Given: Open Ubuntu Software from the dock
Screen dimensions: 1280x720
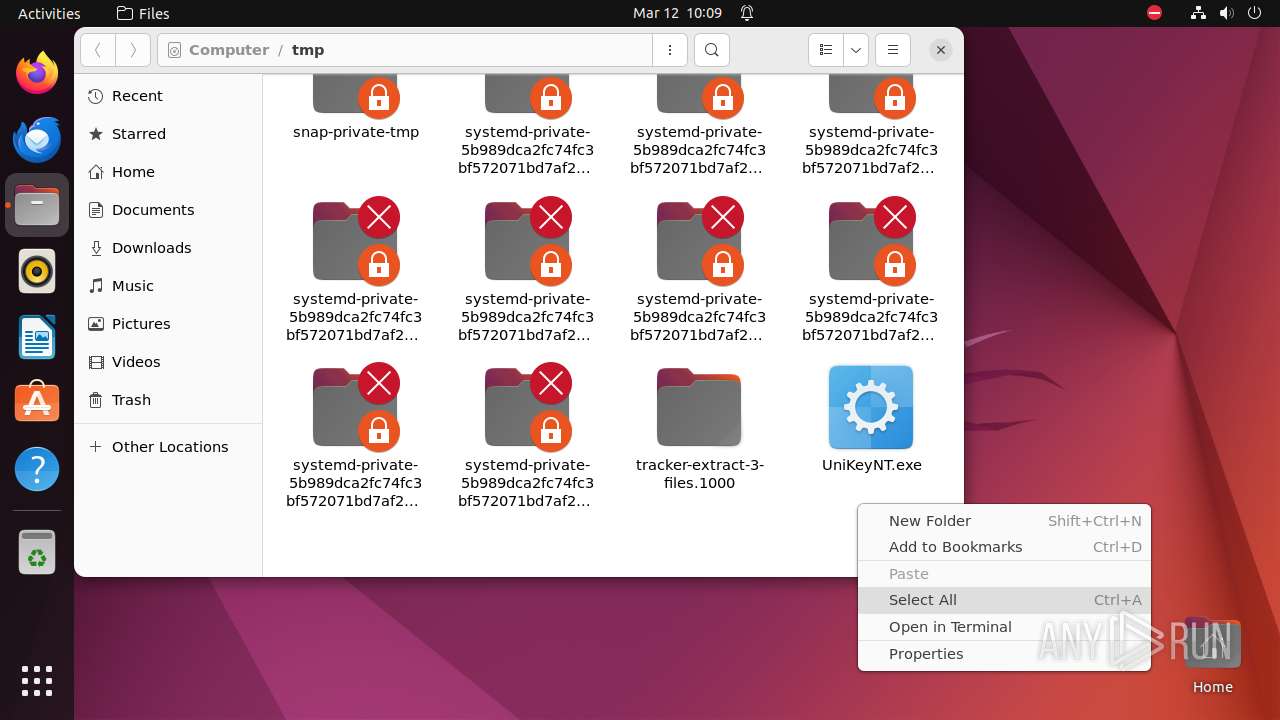Looking at the screenshot, I should pyautogui.click(x=37, y=403).
